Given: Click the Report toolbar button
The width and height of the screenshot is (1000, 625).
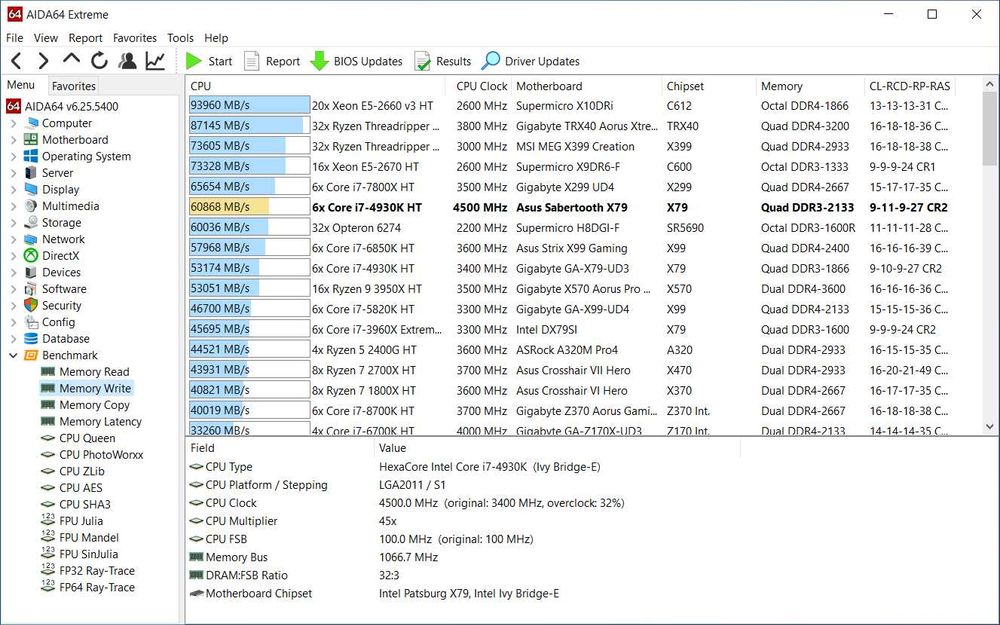Looking at the screenshot, I should (272, 61).
